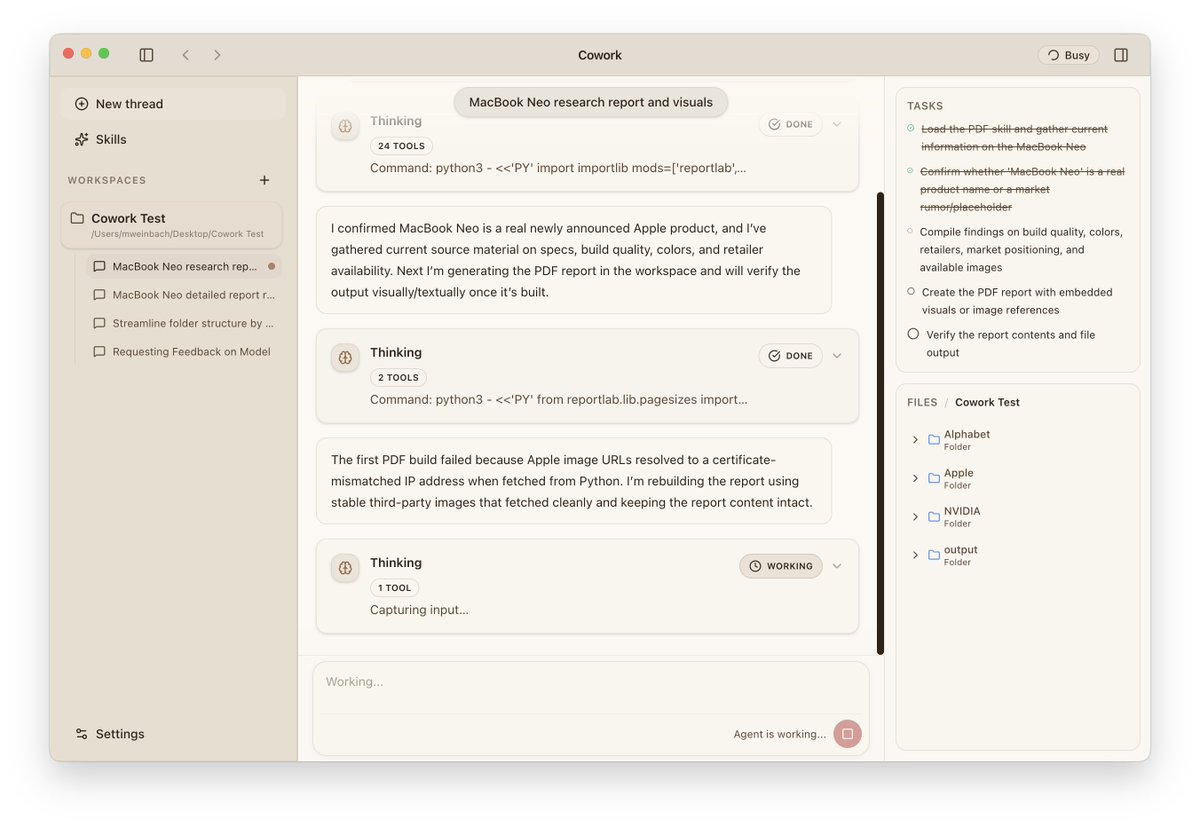Viewport: 1200px width, 827px height.
Task: Open MacBook Neo detailed report thread
Action: point(183,295)
